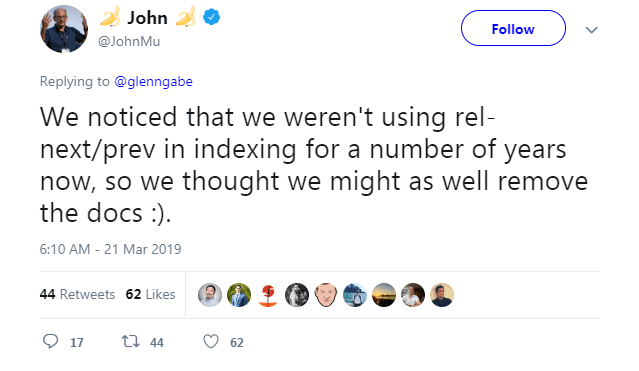The width and height of the screenshot is (639, 371).
Task: Click the blue verified badge
Action: (212, 17)
